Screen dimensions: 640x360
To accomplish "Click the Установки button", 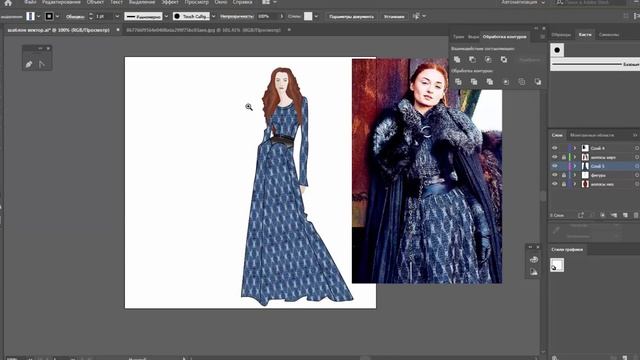I will point(394,17).
